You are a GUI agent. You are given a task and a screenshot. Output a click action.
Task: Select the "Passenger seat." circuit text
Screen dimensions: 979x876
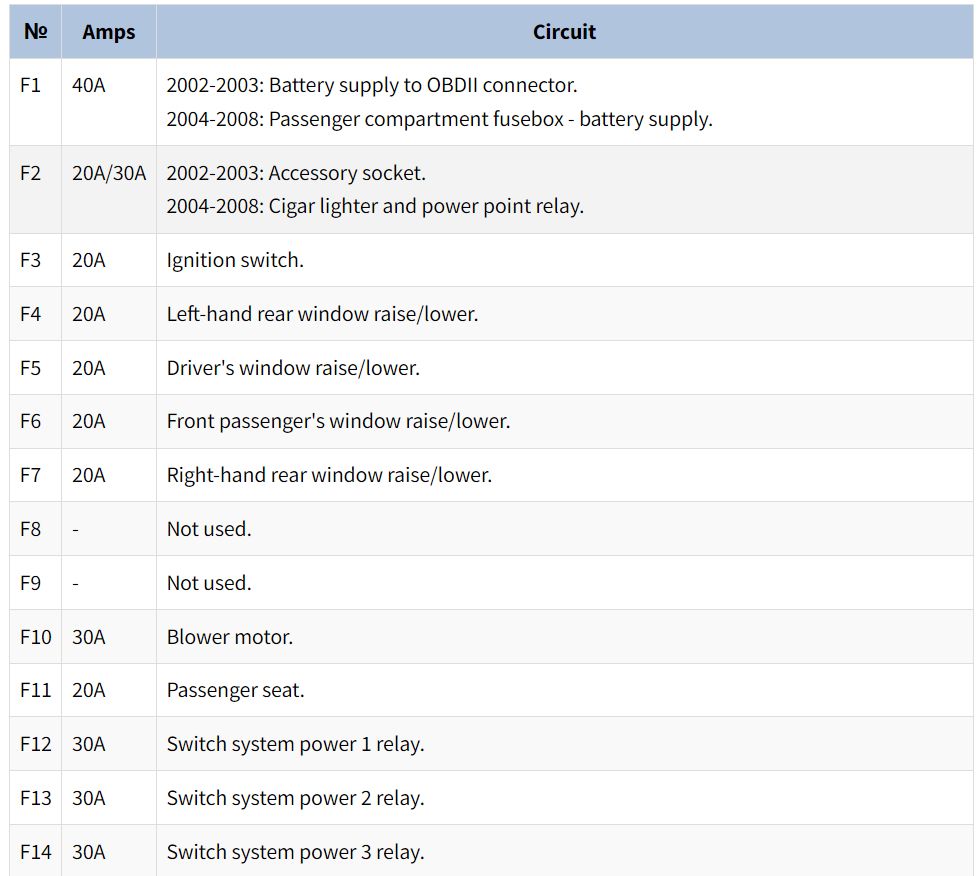(x=235, y=691)
